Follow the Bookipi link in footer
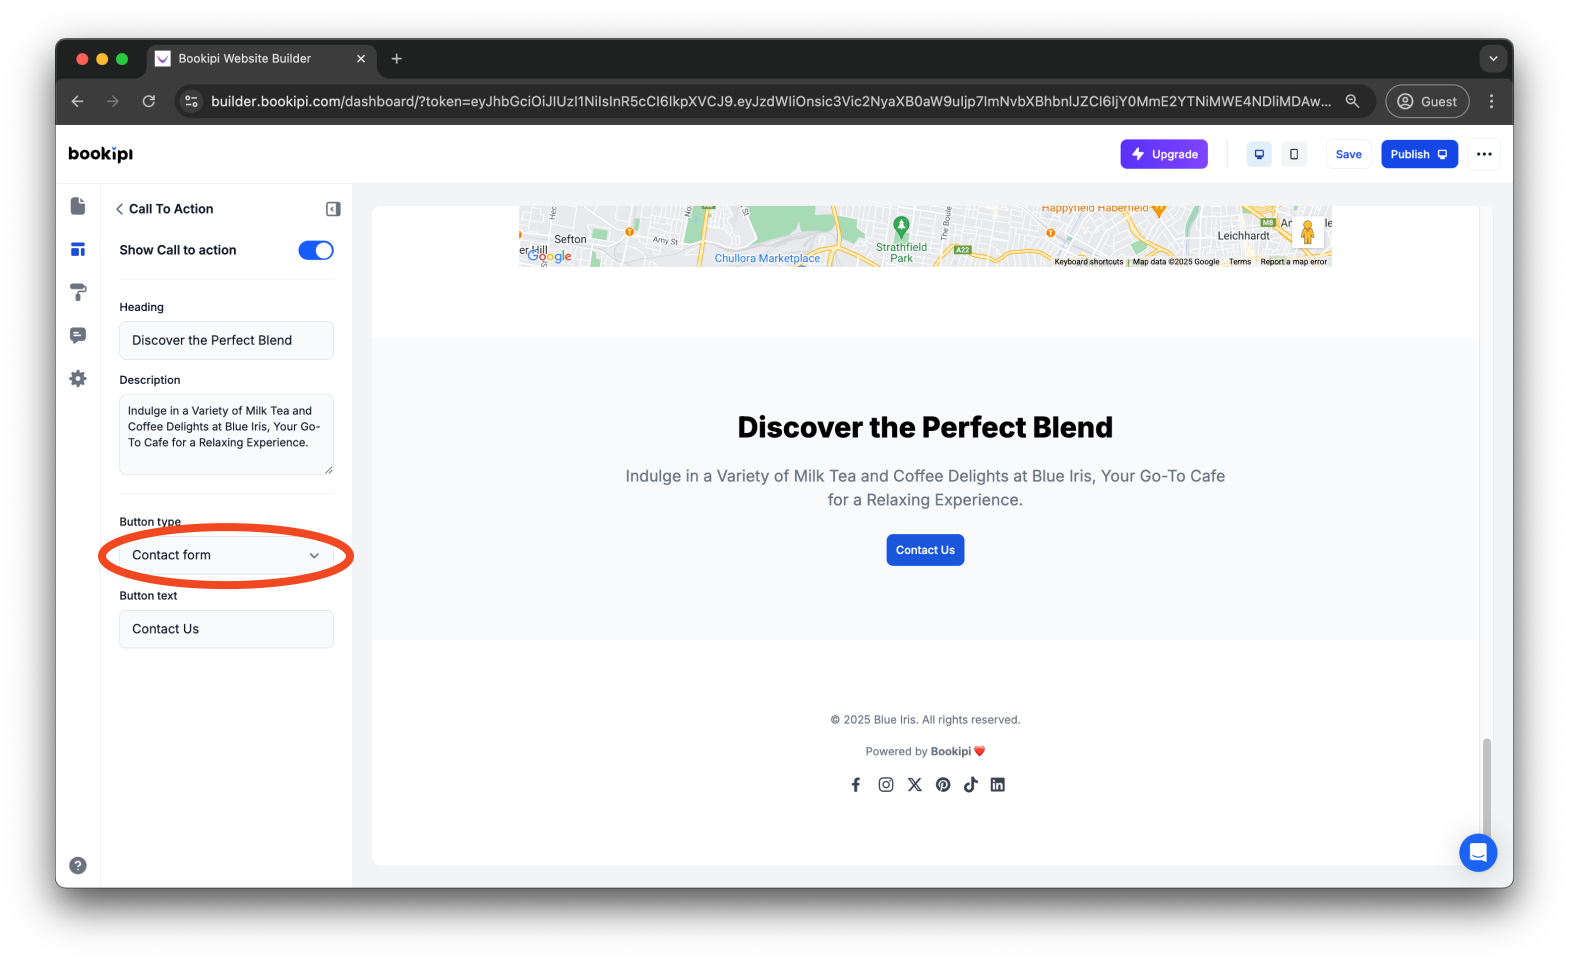Image resolution: width=1569 pixels, height=961 pixels. point(951,751)
